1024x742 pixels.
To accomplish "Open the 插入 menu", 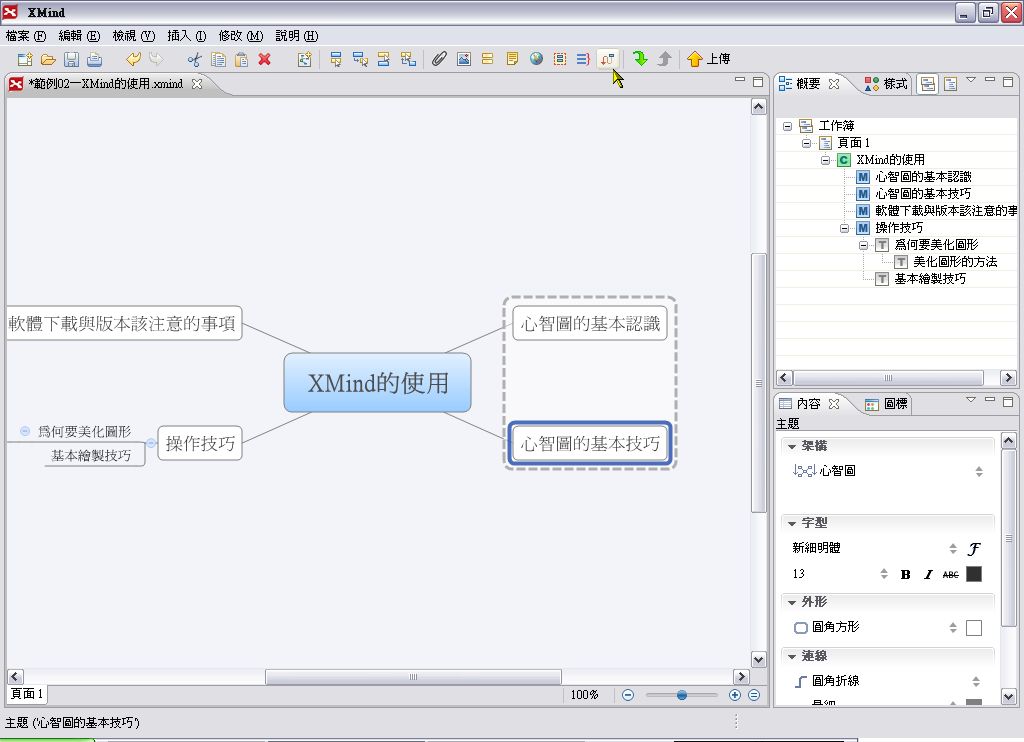I will (187, 36).
